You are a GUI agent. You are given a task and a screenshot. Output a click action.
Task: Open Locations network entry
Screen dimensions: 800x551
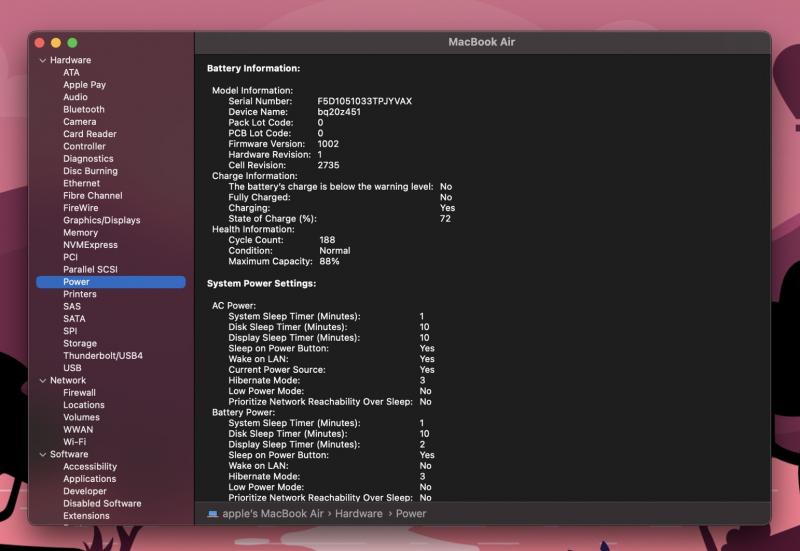point(84,405)
